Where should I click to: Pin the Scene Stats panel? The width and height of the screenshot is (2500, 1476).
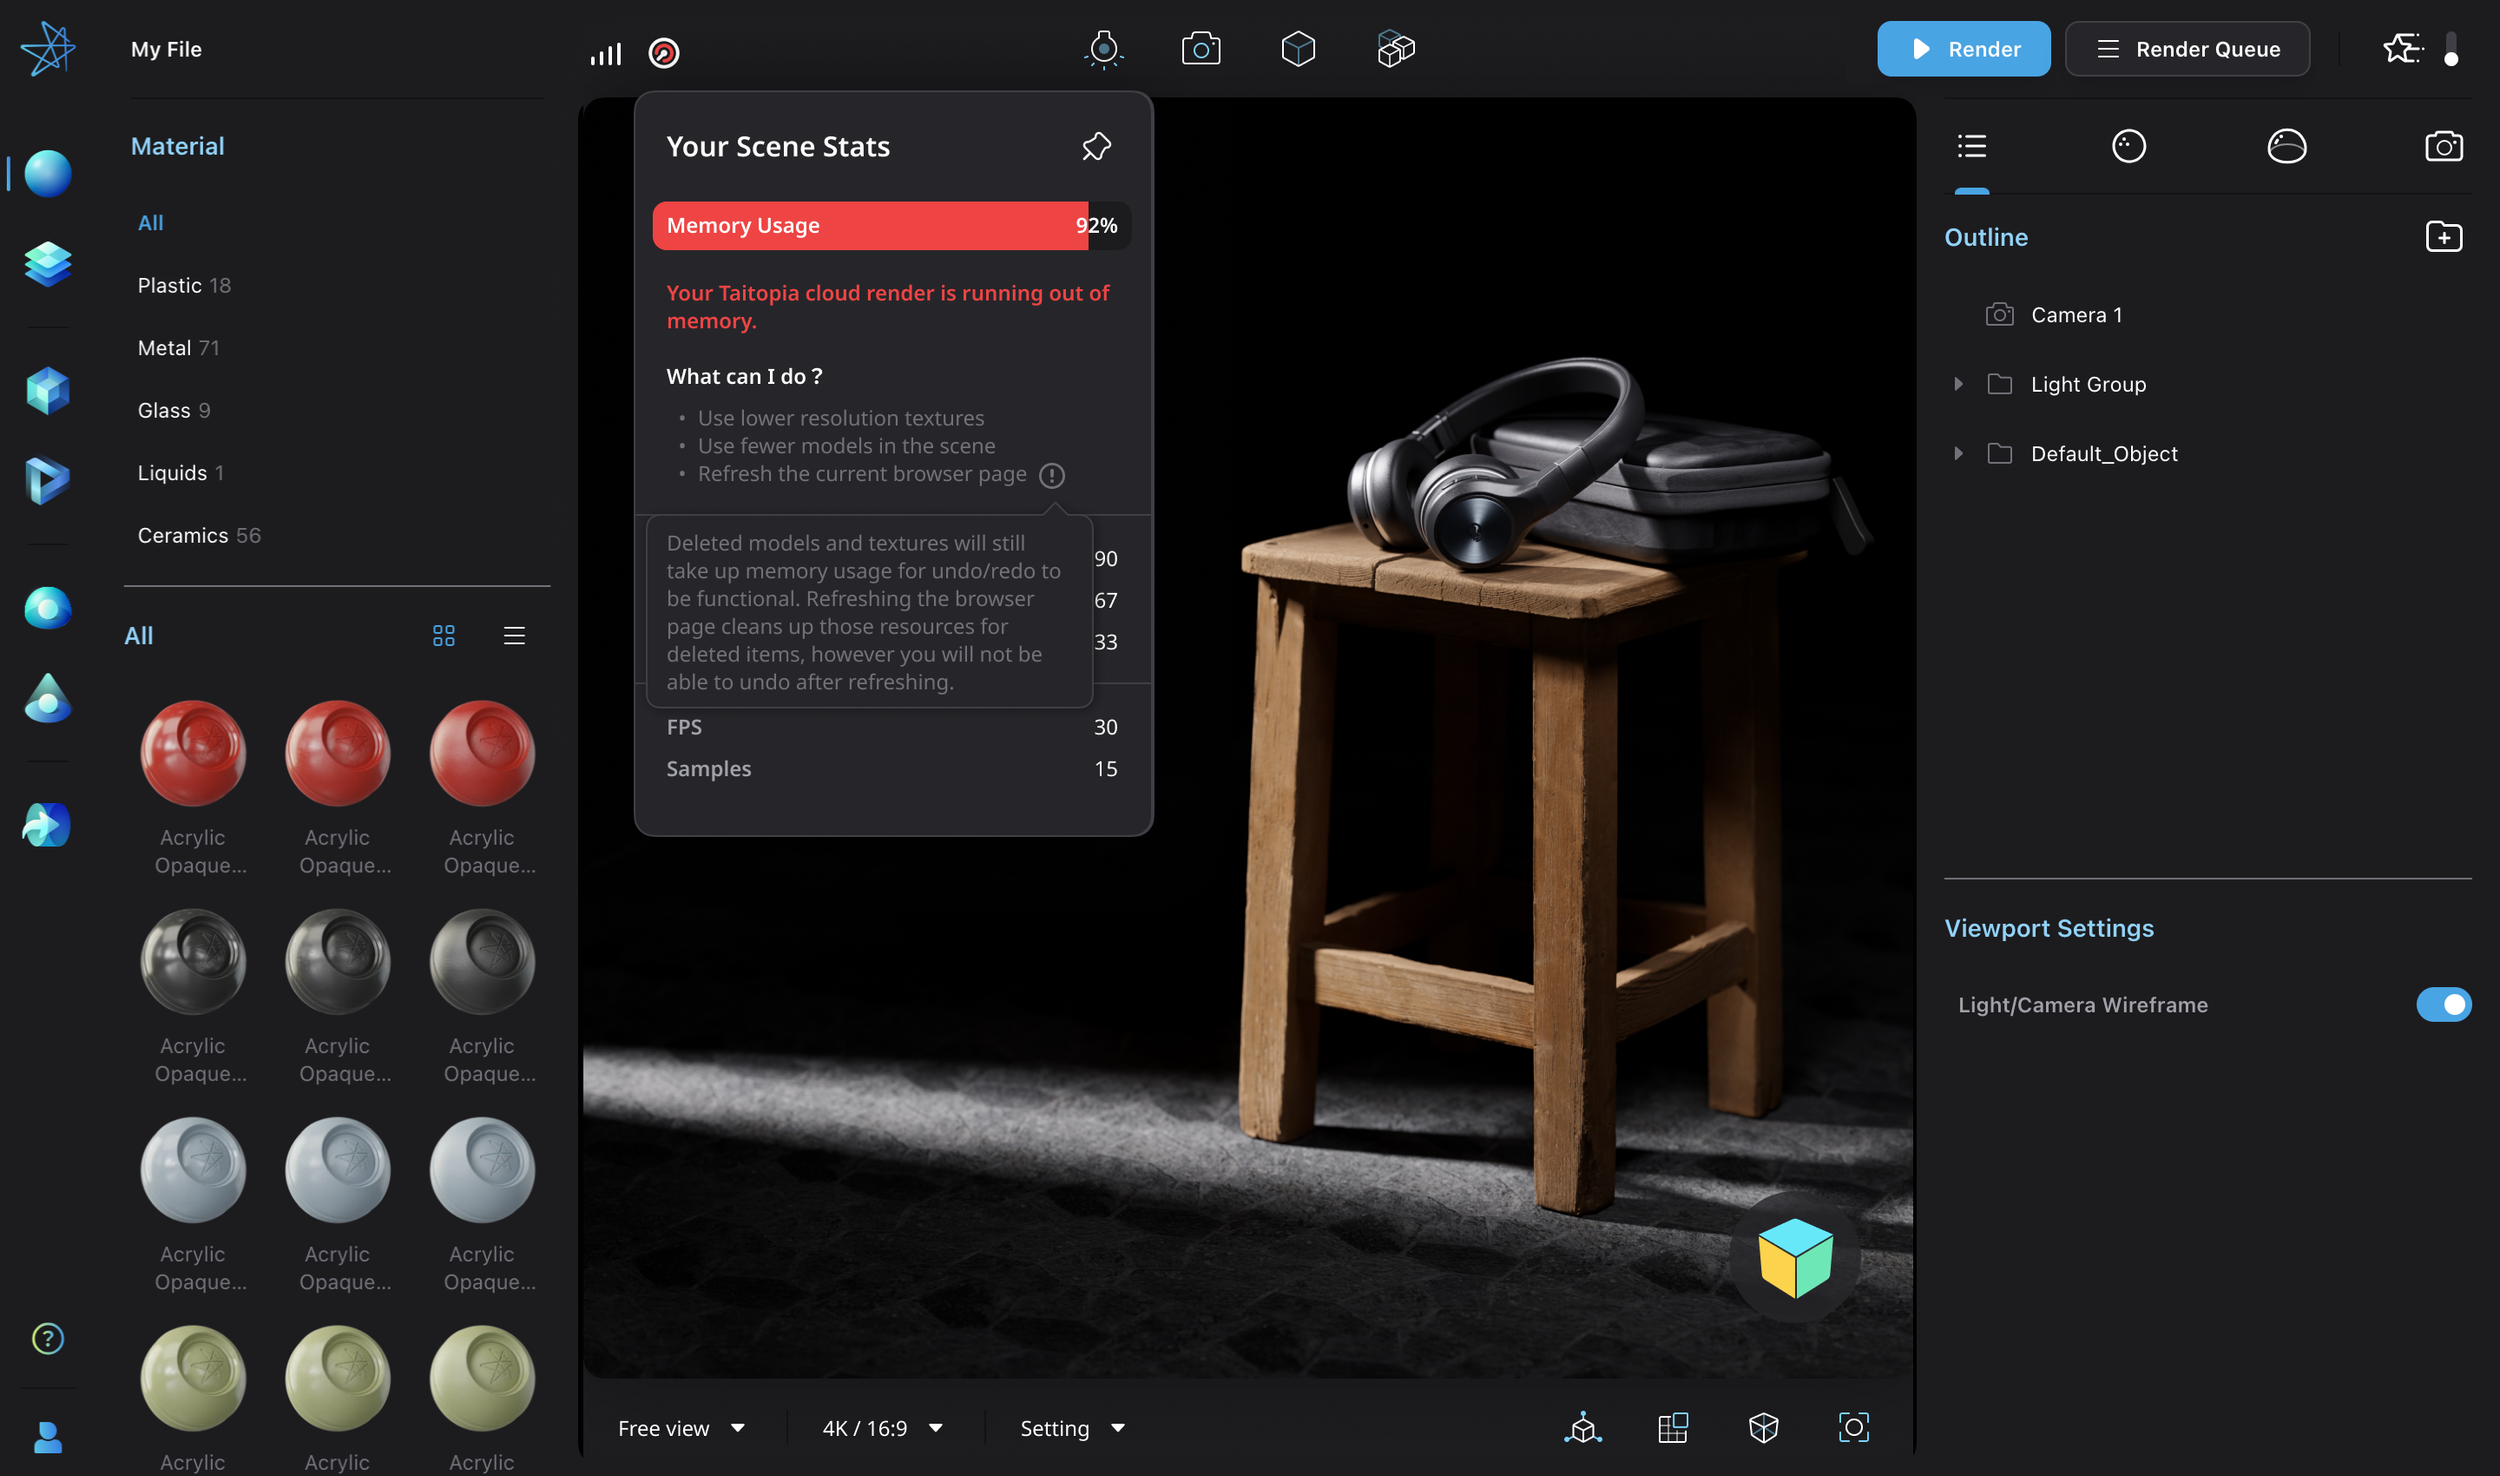pyautogui.click(x=1096, y=146)
